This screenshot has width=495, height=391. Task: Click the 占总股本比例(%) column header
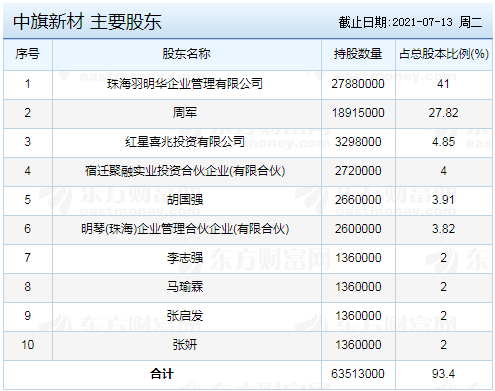tap(444, 54)
